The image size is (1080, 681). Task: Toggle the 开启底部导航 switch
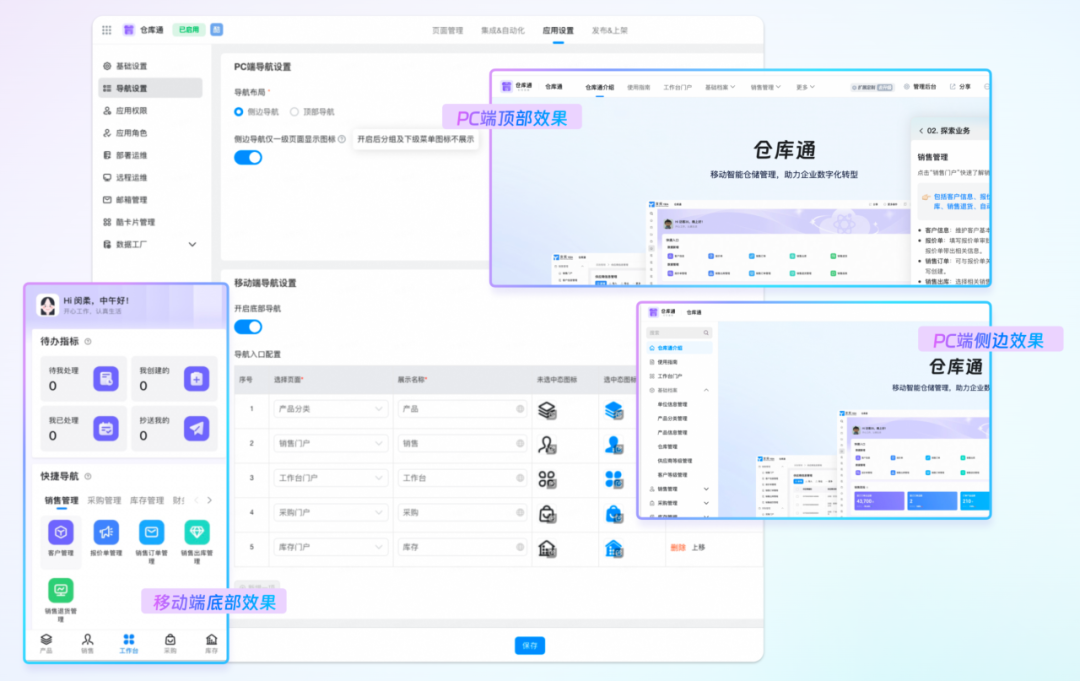[248, 327]
